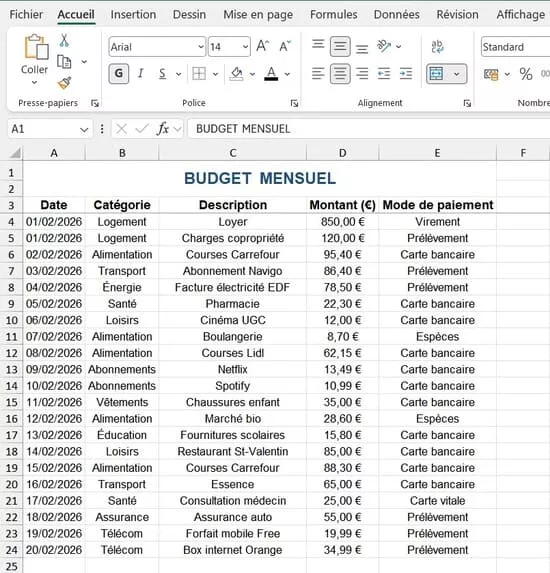The image size is (550, 573).
Task: Align text to bottom
Action: pyautogui.click(x=362, y=48)
